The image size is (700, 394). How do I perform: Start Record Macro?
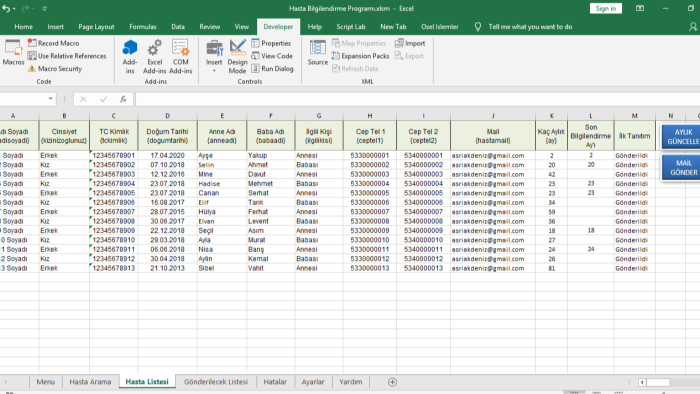(53, 43)
